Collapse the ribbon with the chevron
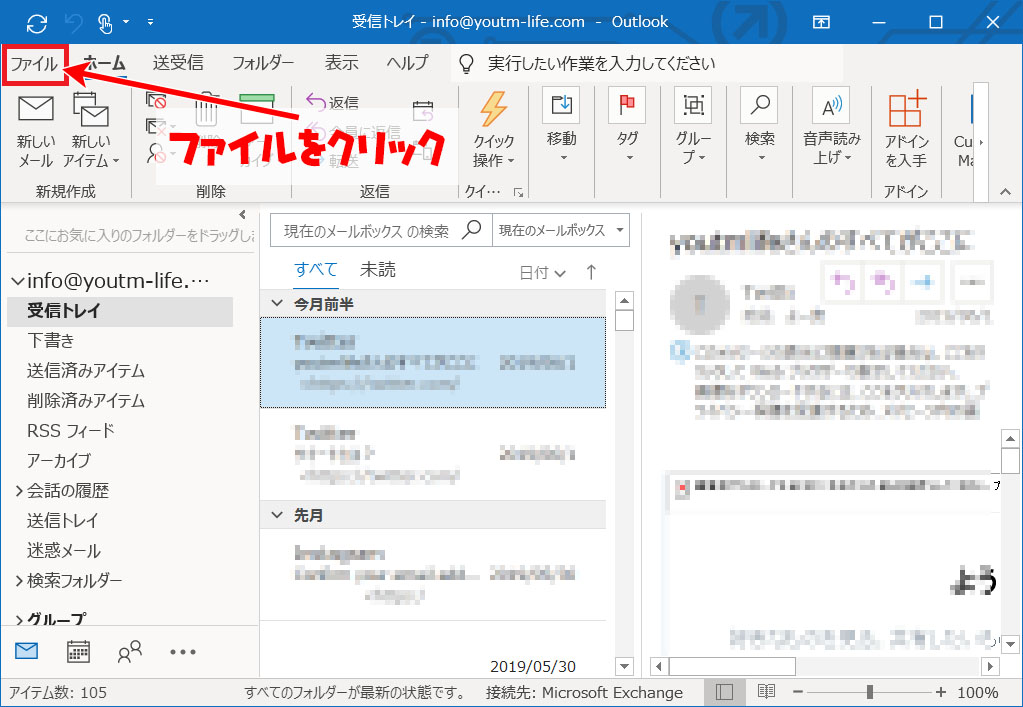 coord(1005,192)
